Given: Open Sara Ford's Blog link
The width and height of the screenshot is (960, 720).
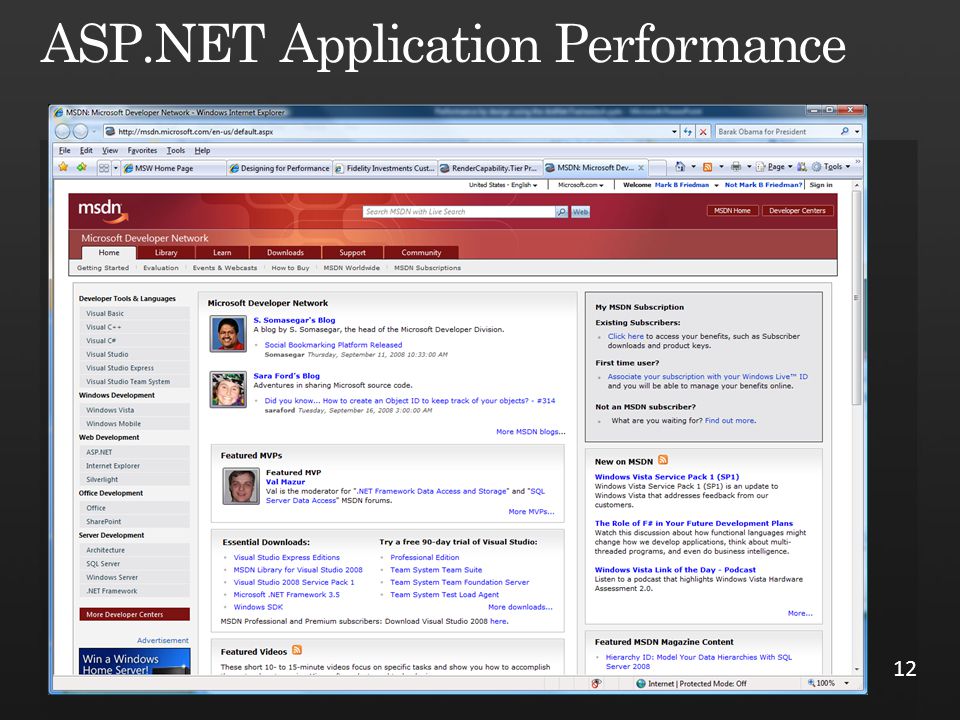Looking at the screenshot, I should [x=287, y=375].
